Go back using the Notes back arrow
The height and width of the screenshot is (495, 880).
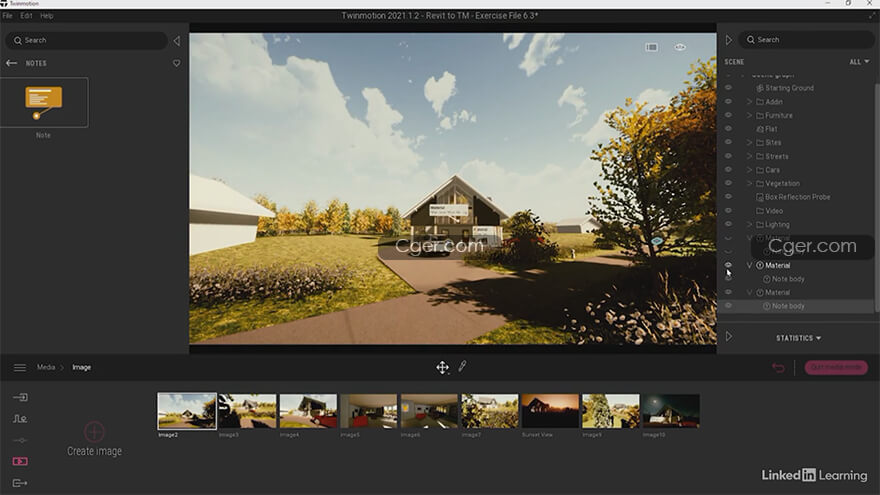tap(11, 63)
